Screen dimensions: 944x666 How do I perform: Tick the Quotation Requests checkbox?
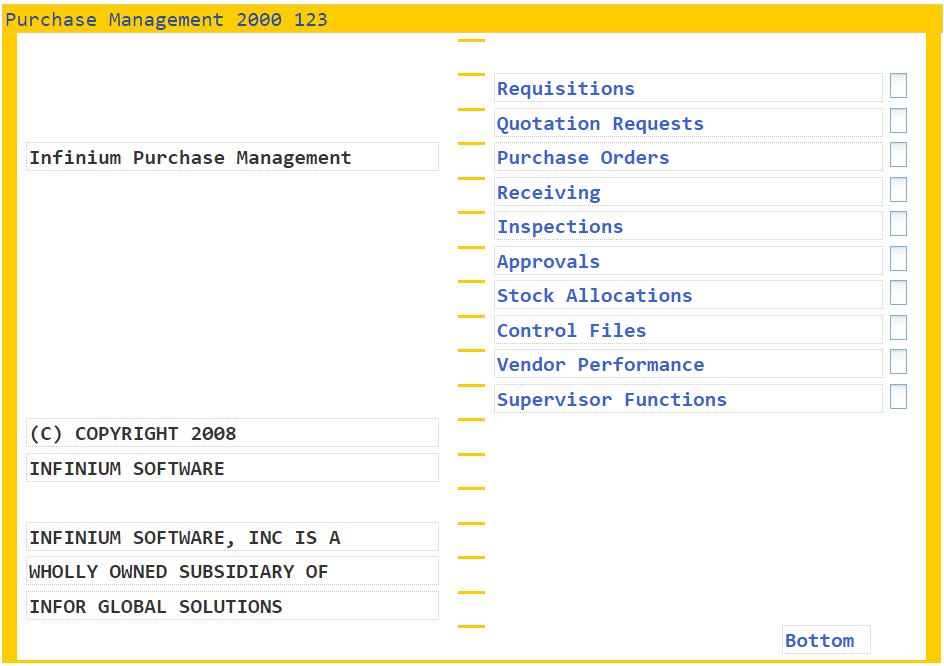pyautogui.click(x=898, y=120)
